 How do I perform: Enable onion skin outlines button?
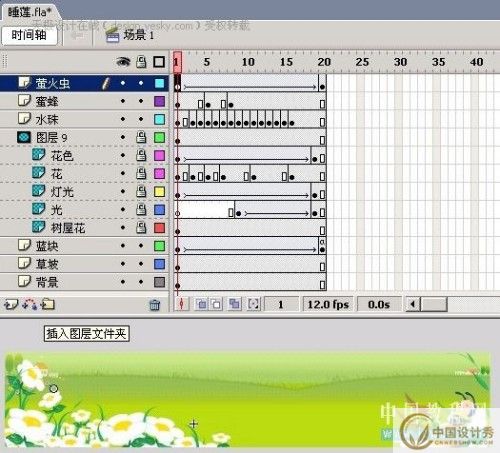(216, 304)
